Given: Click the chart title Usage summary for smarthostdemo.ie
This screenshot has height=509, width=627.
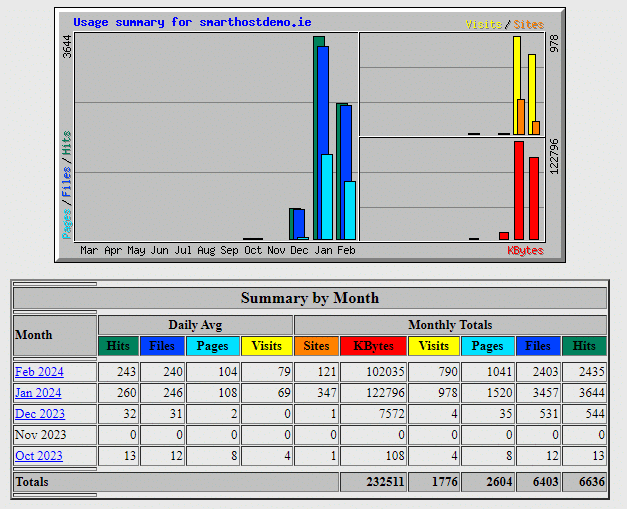Looking at the screenshot, I should [x=192, y=22].
